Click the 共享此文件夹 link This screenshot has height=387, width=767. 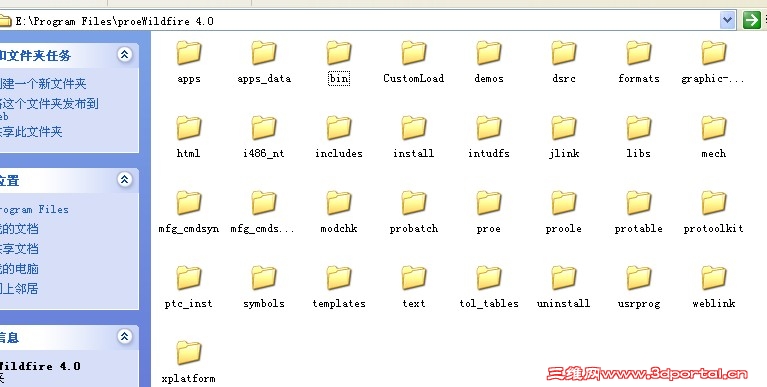(x=31, y=132)
